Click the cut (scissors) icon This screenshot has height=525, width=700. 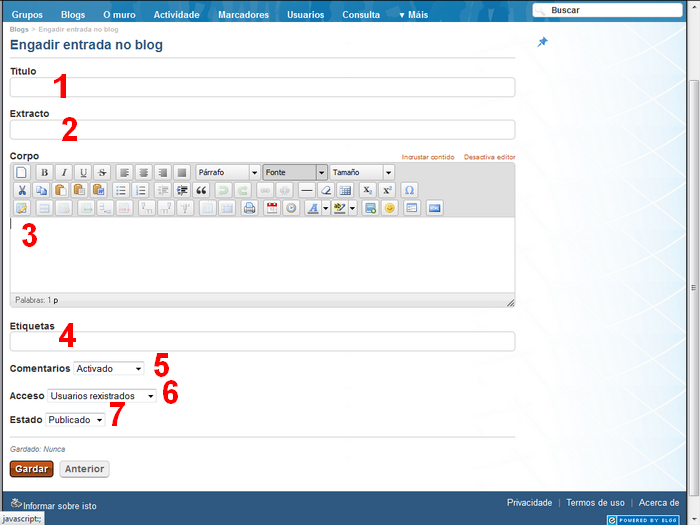(x=22, y=190)
